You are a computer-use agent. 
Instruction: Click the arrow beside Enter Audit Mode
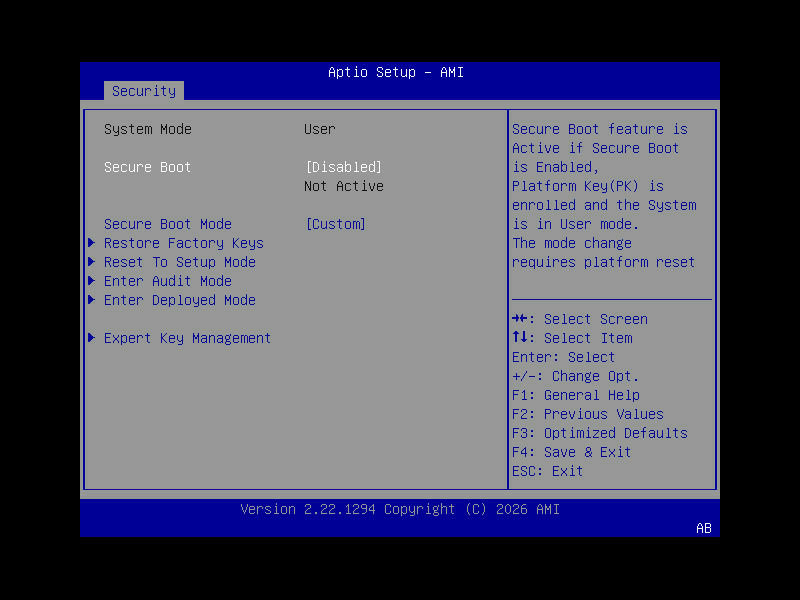(x=92, y=281)
